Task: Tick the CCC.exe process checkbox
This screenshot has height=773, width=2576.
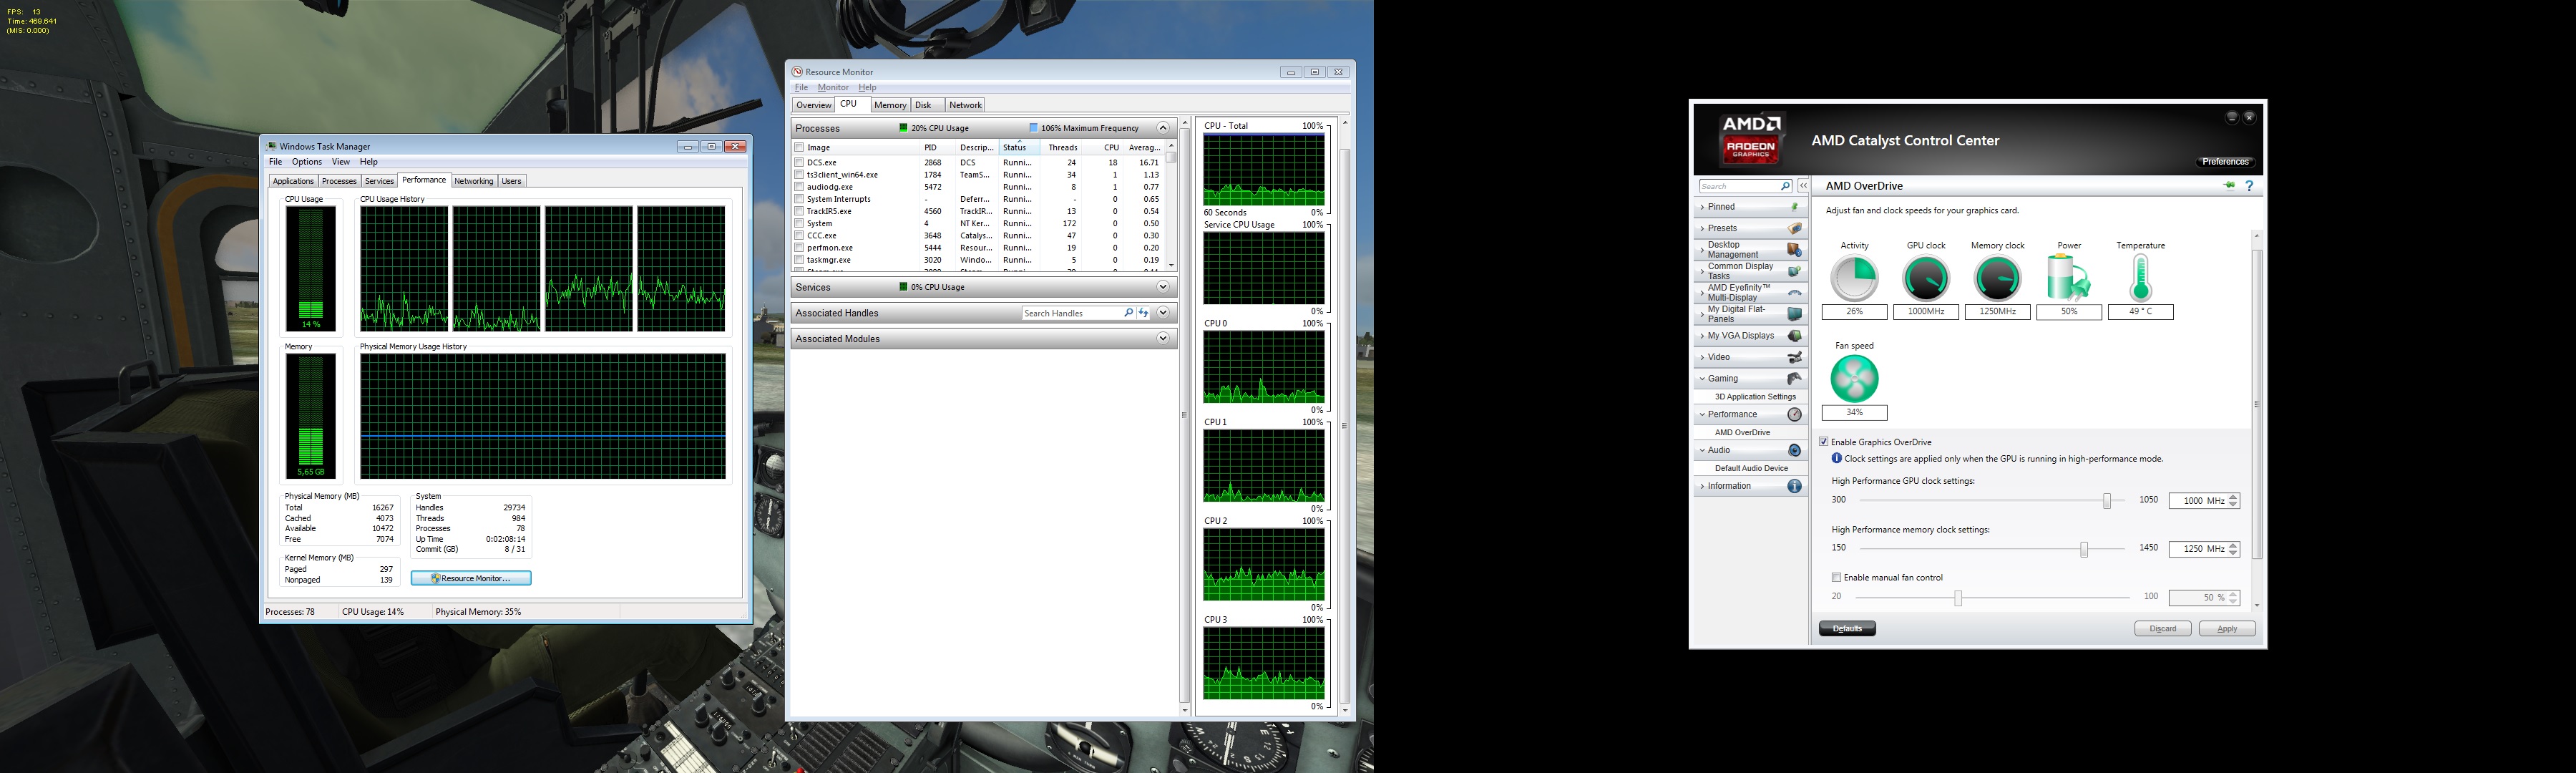Action: [x=799, y=235]
